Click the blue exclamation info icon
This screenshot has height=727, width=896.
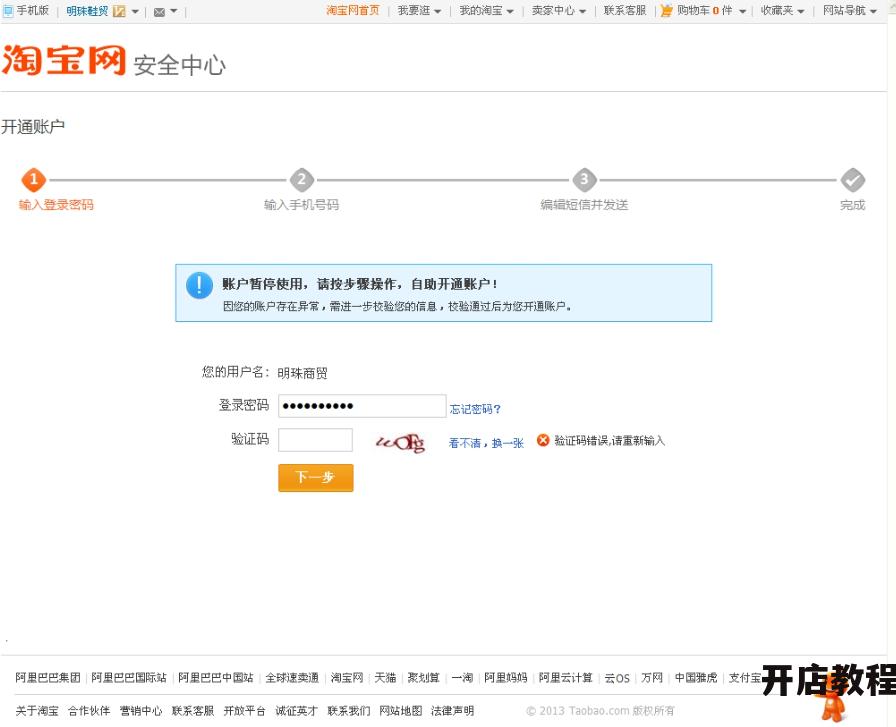pyautogui.click(x=199, y=285)
